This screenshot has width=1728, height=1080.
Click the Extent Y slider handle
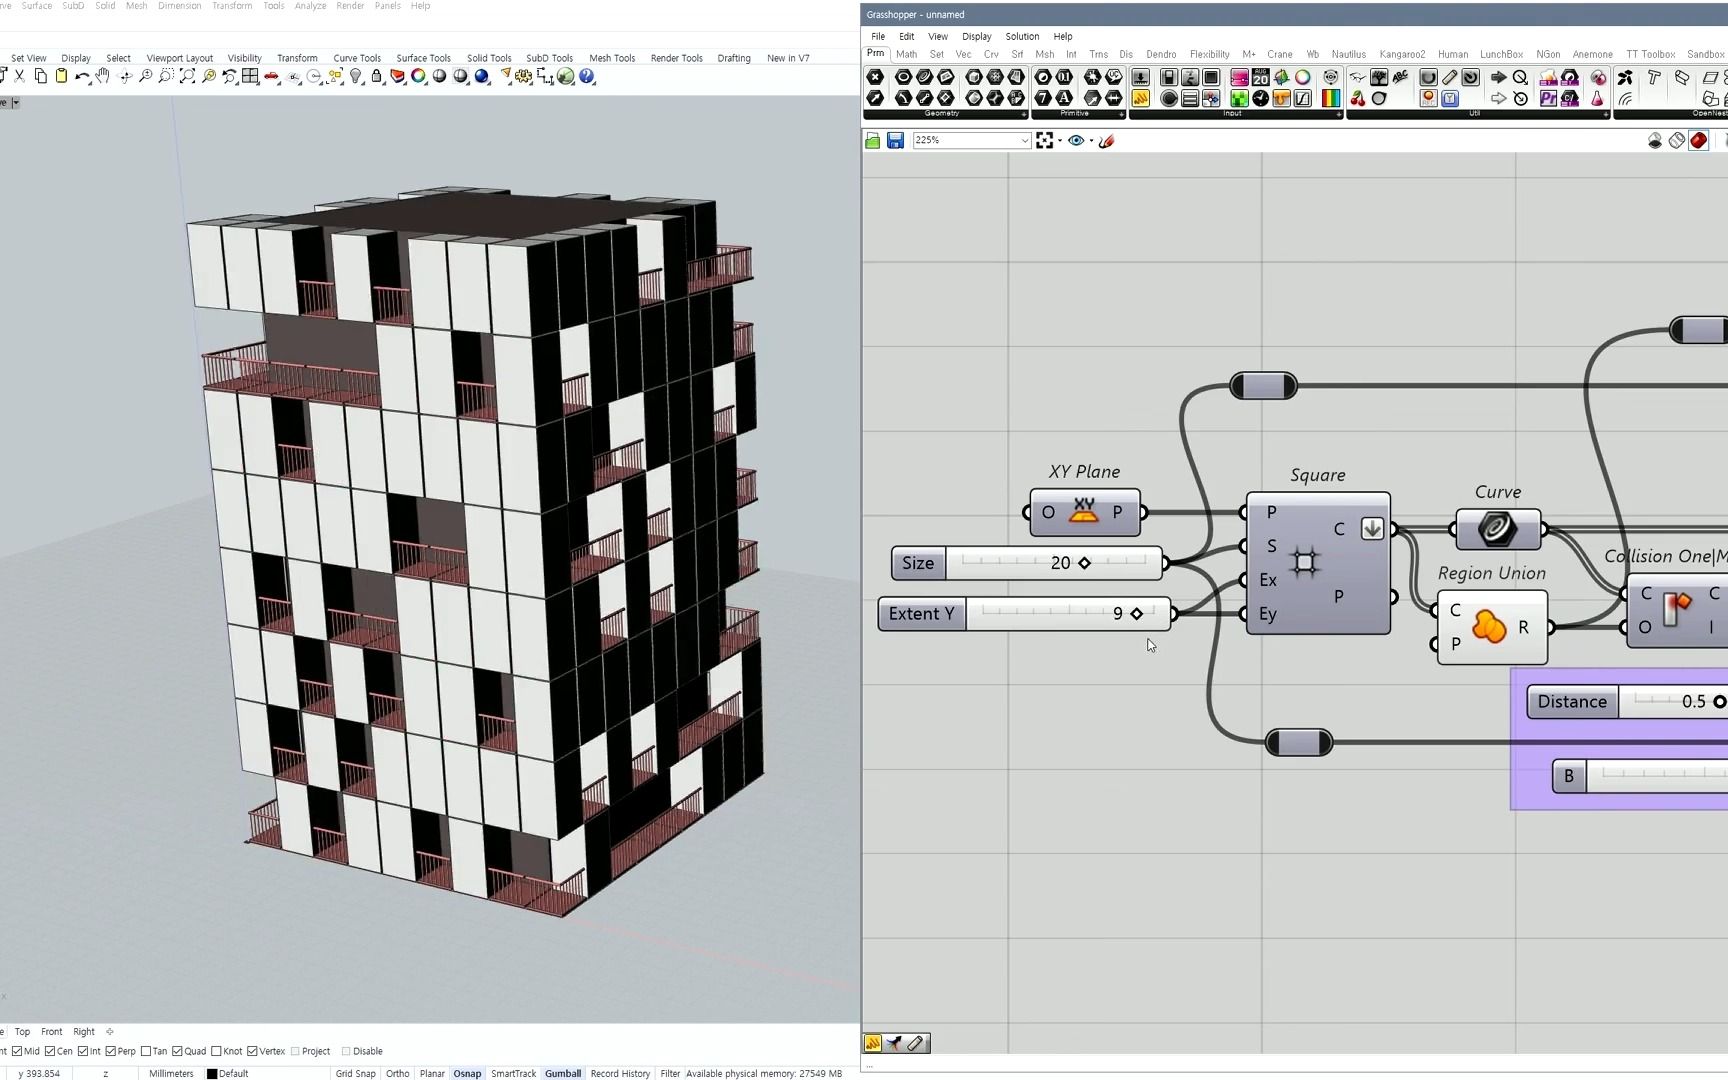(1136, 614)
